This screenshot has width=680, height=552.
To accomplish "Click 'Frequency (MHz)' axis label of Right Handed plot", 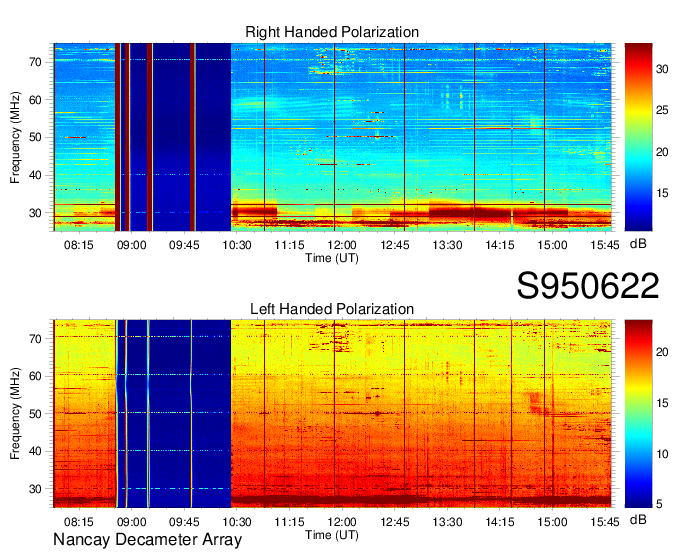I will point(15,137).
